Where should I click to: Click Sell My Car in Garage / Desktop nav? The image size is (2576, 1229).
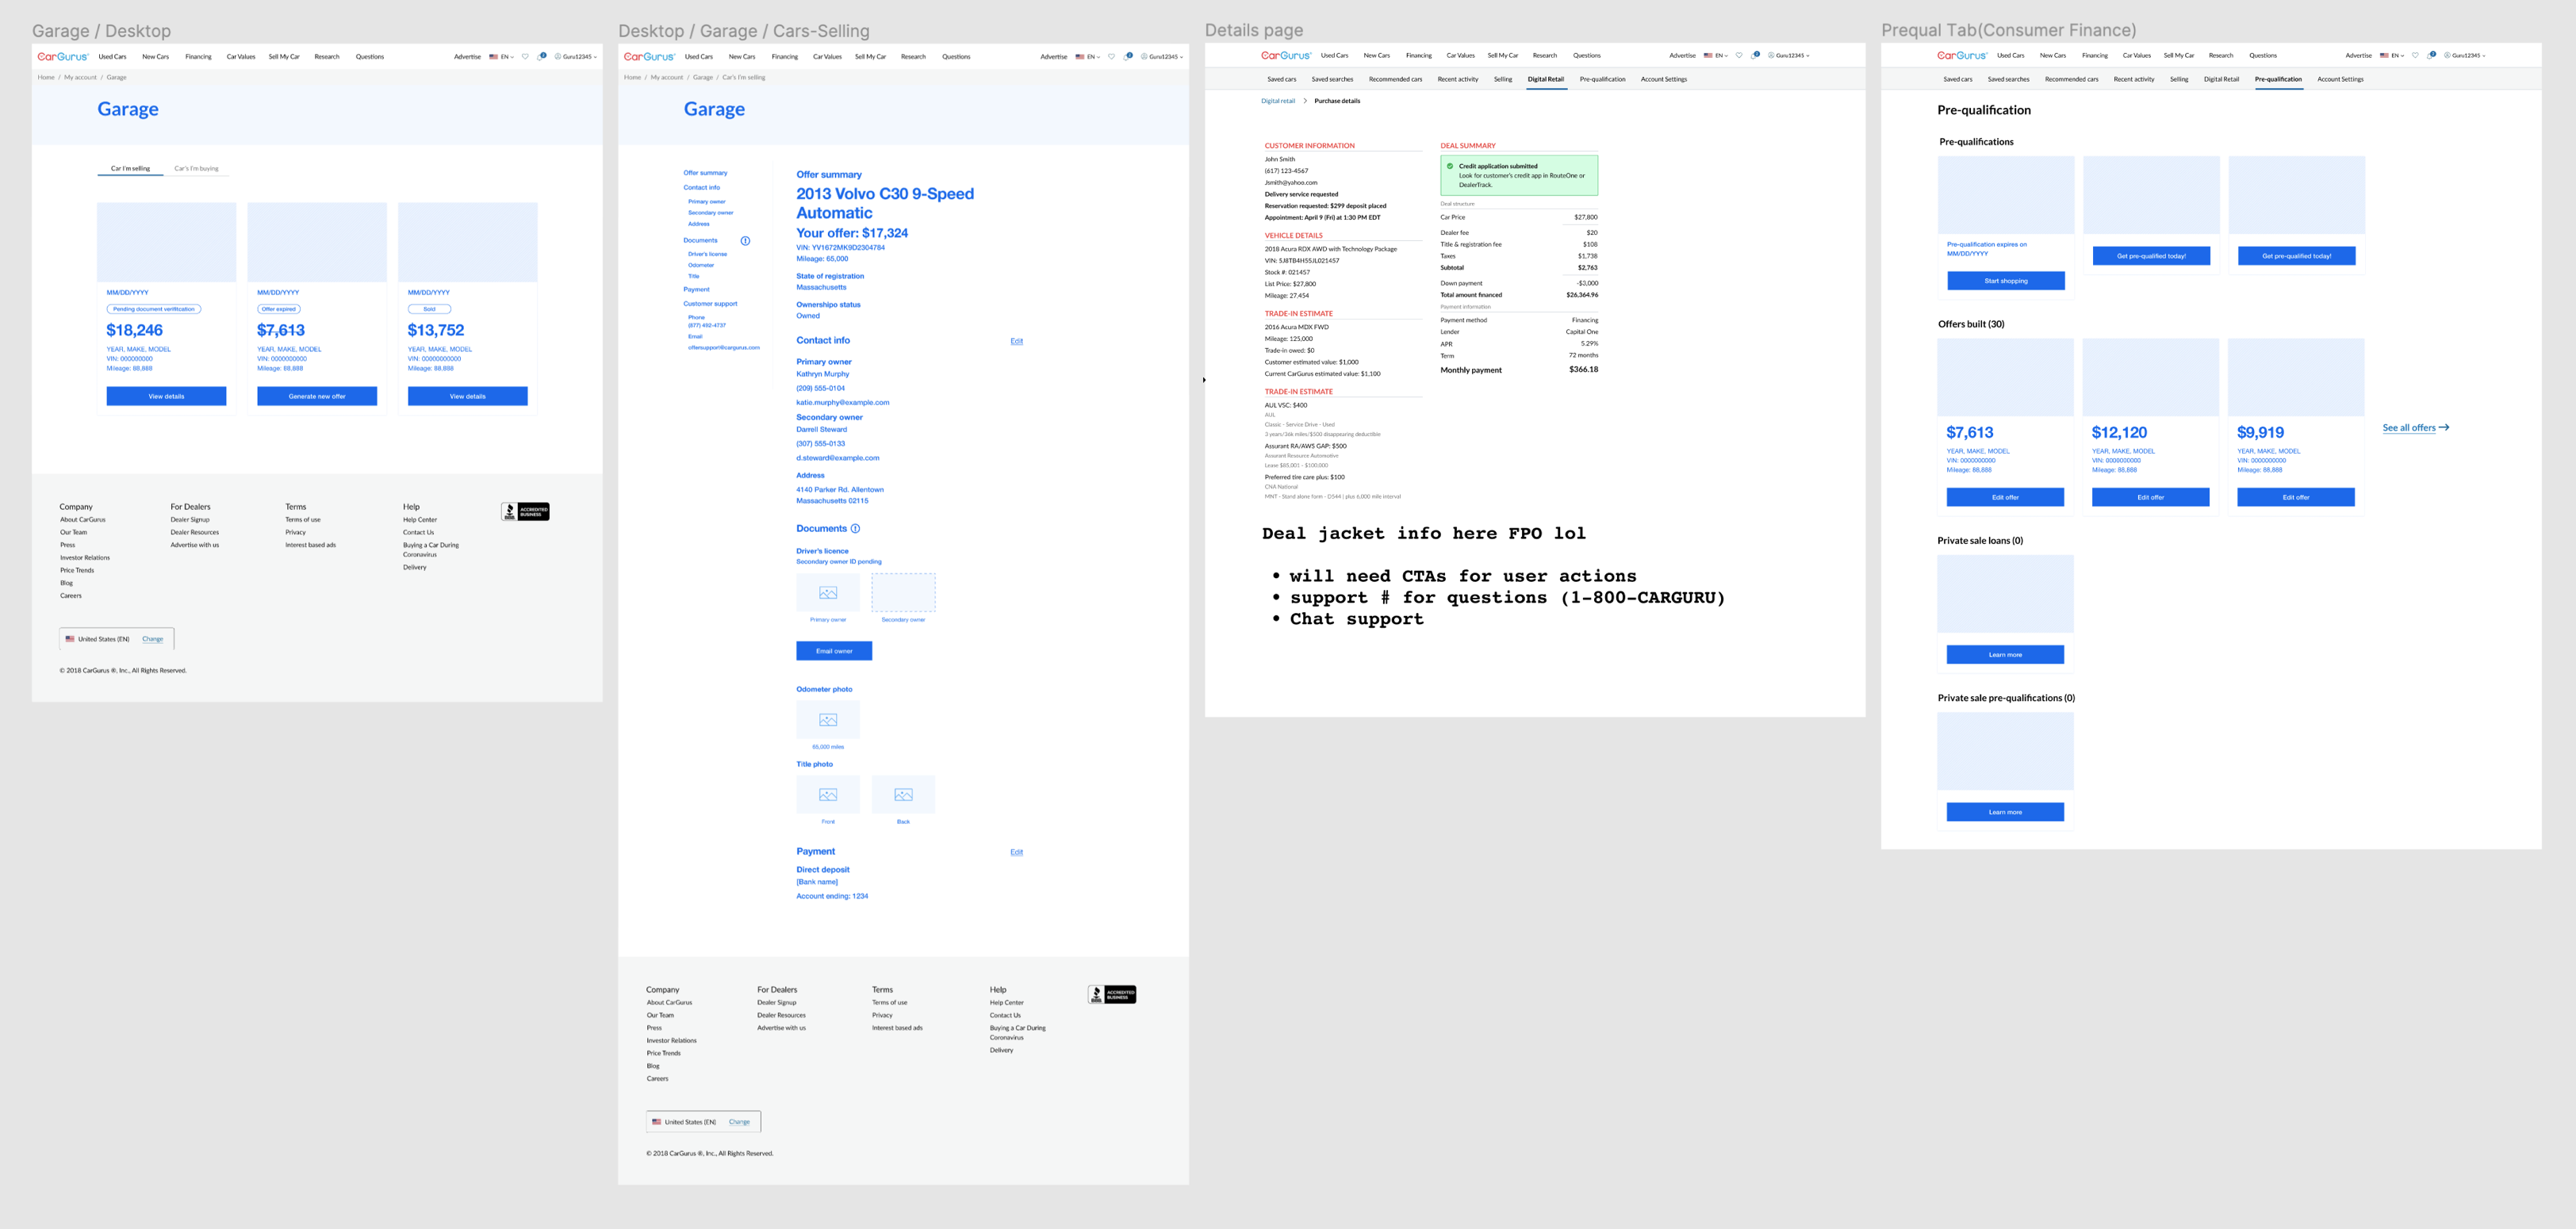pyautogui.click(x=284, y=57)
